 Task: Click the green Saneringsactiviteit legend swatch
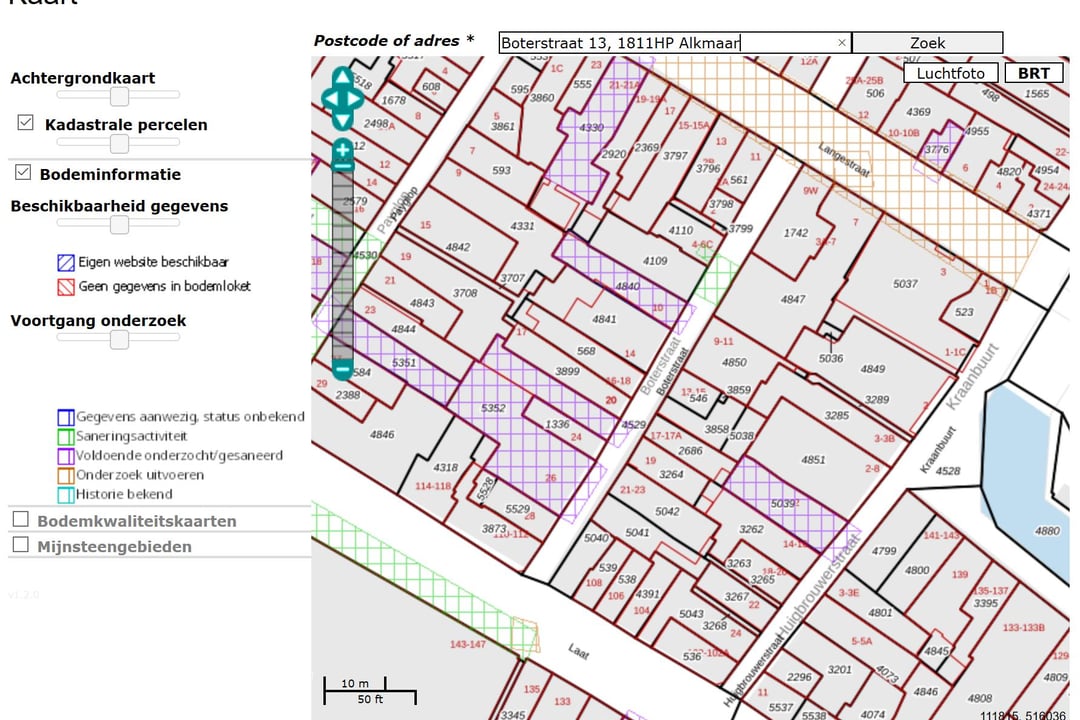65,437
